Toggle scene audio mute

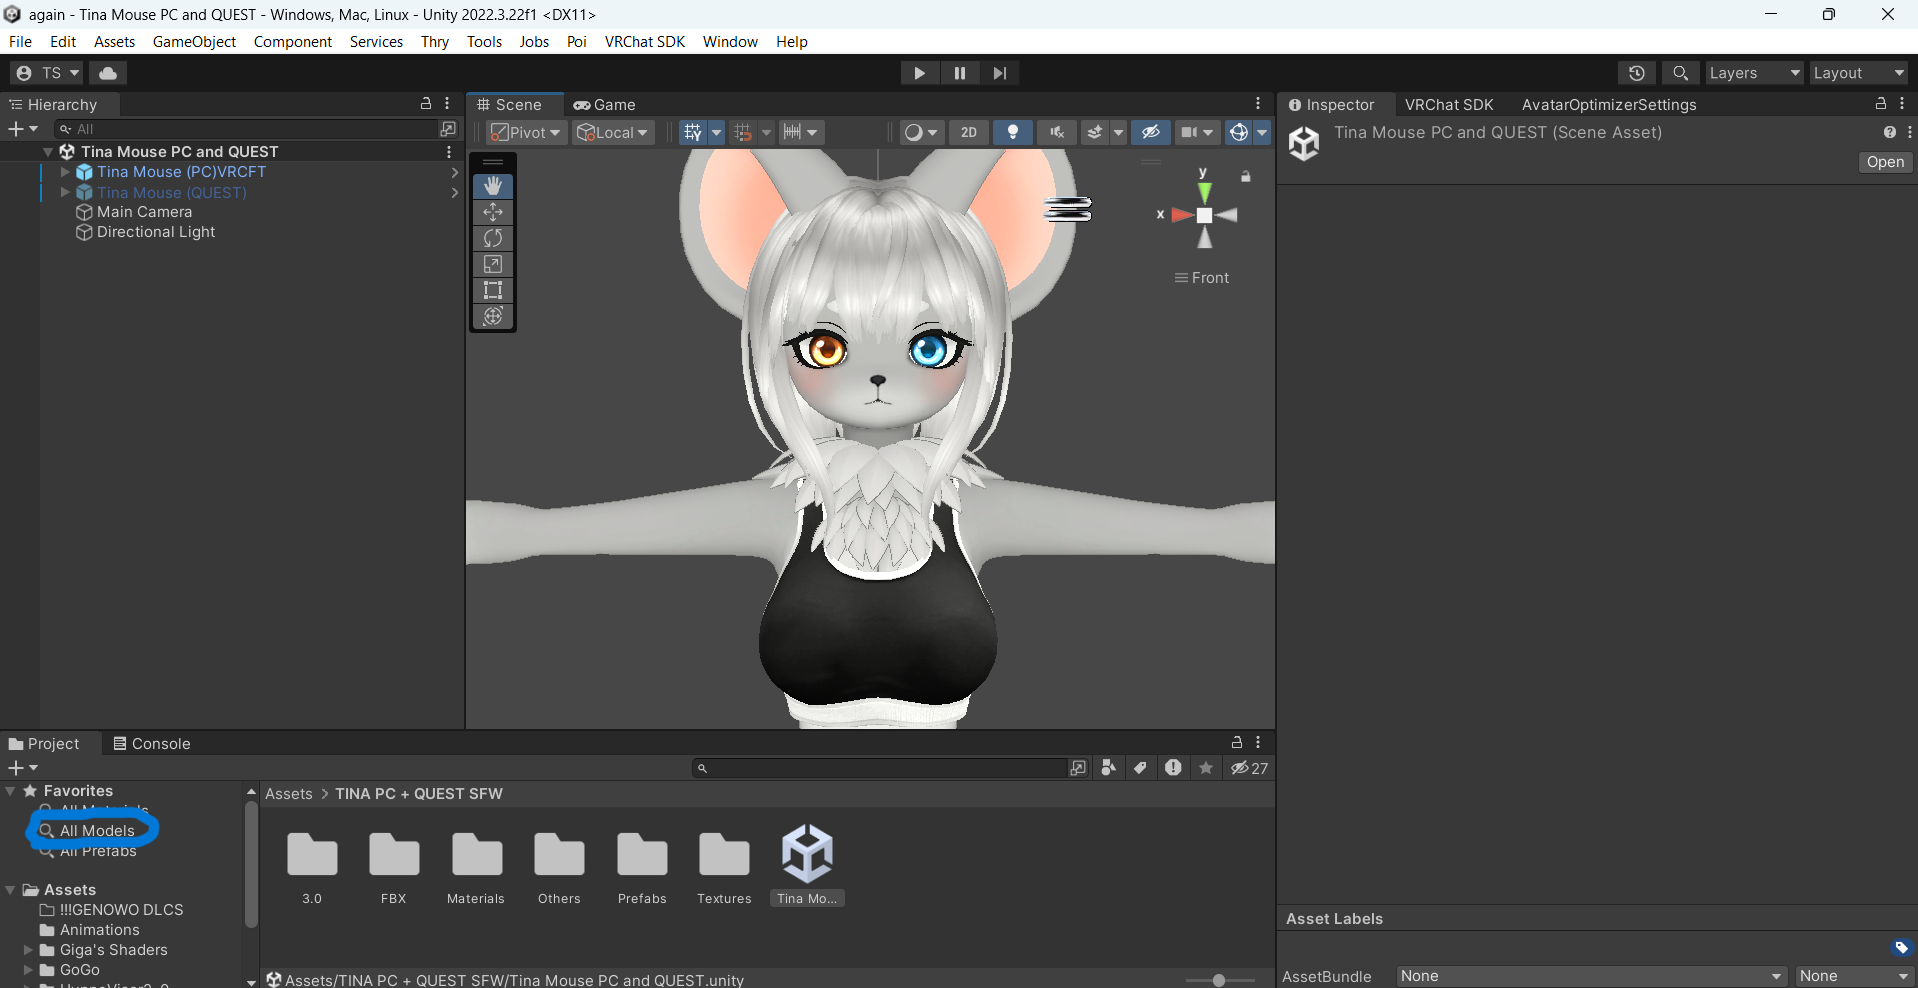pos(1057,133)
